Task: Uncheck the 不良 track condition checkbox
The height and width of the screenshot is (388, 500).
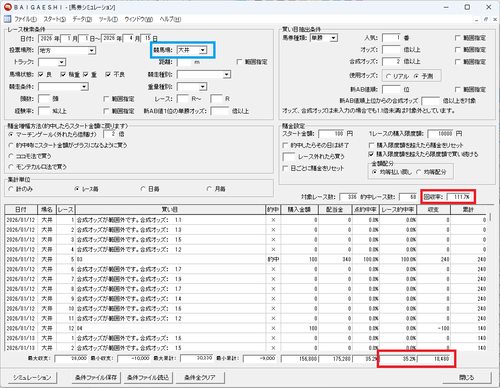Action: coord(108,74)
